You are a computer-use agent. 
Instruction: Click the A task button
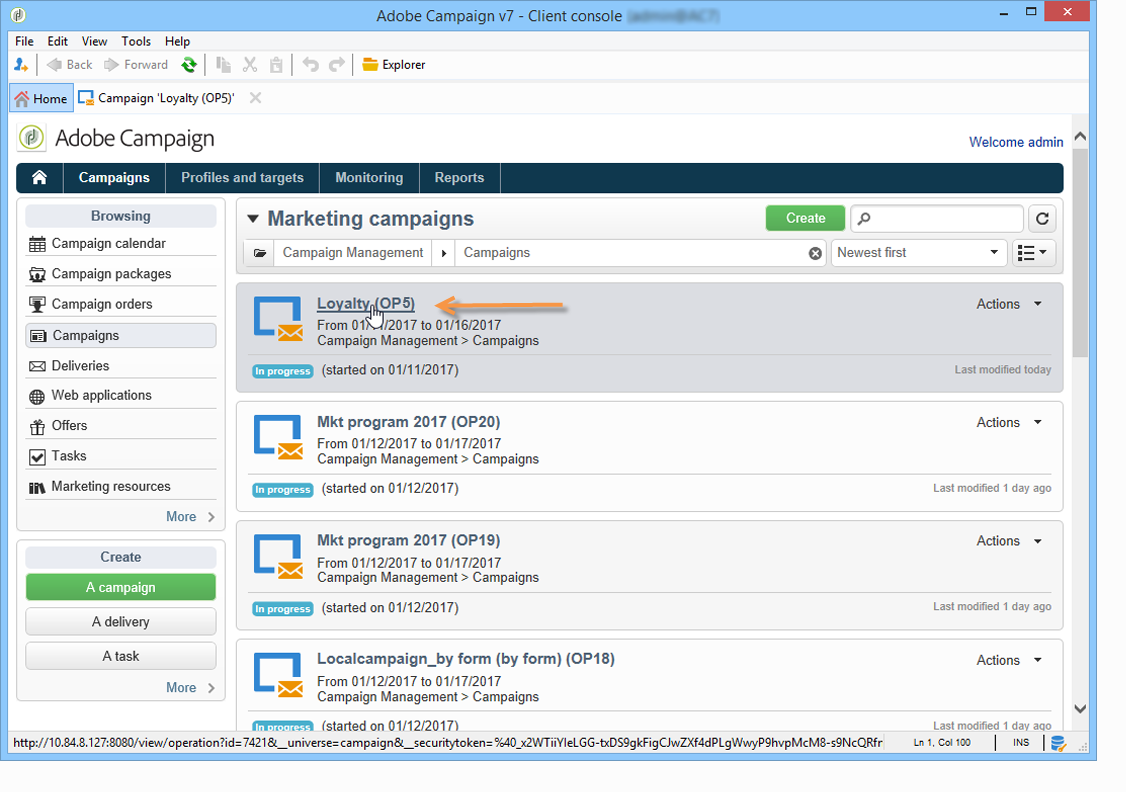[x=121, y=656]
